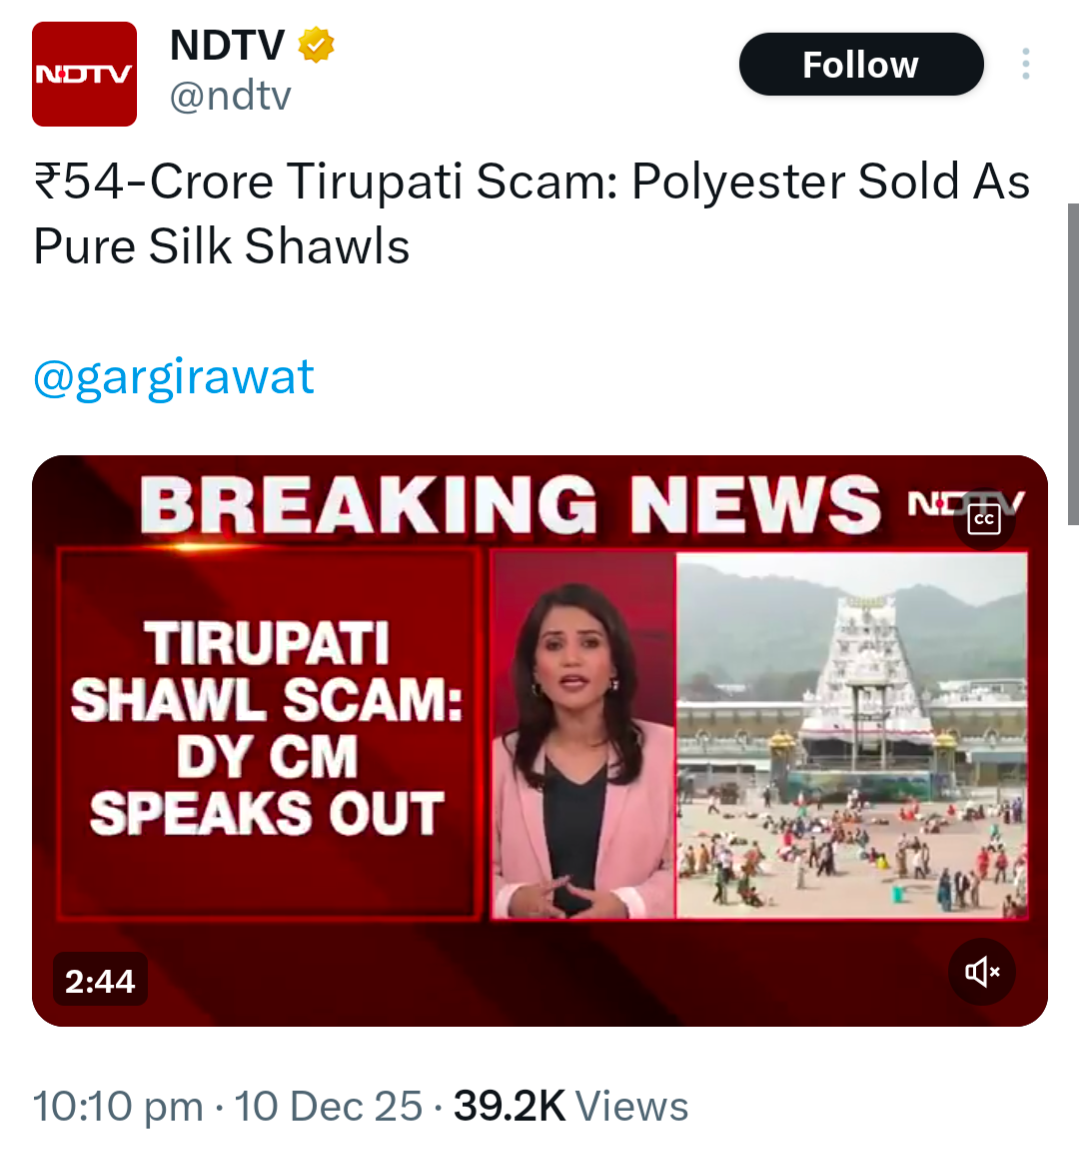Open tweet timestamp 10:10 pm 10 Dec 25
The height and width of the screenshot is (1152, 1079).
coord(228,1106)
